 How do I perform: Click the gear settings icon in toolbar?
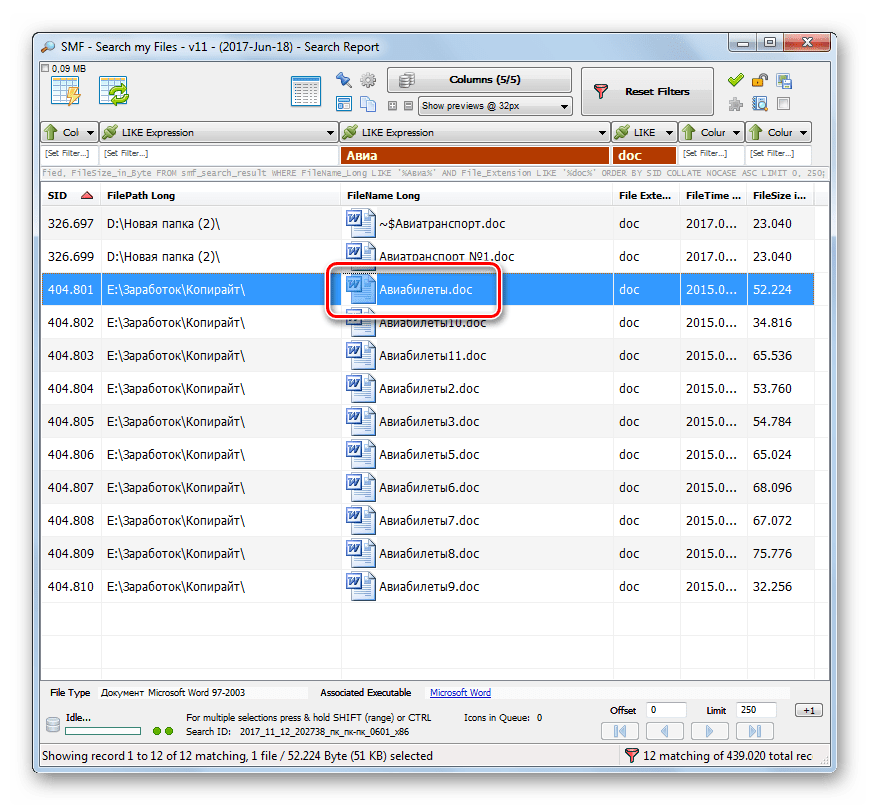(x=367, y=80)
